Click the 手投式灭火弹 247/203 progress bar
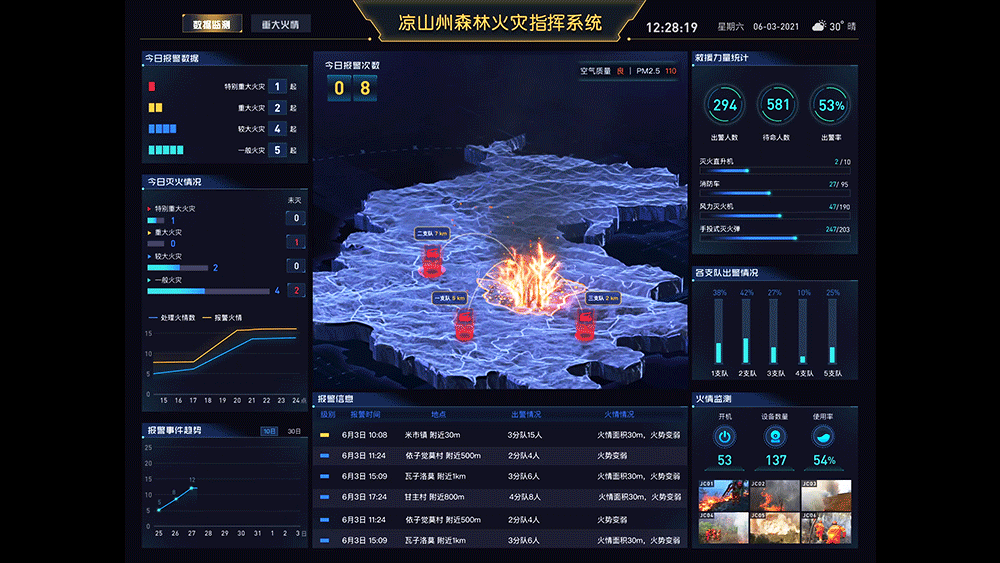This screenshot has height=563, width=1000. (x=775, y=238)
